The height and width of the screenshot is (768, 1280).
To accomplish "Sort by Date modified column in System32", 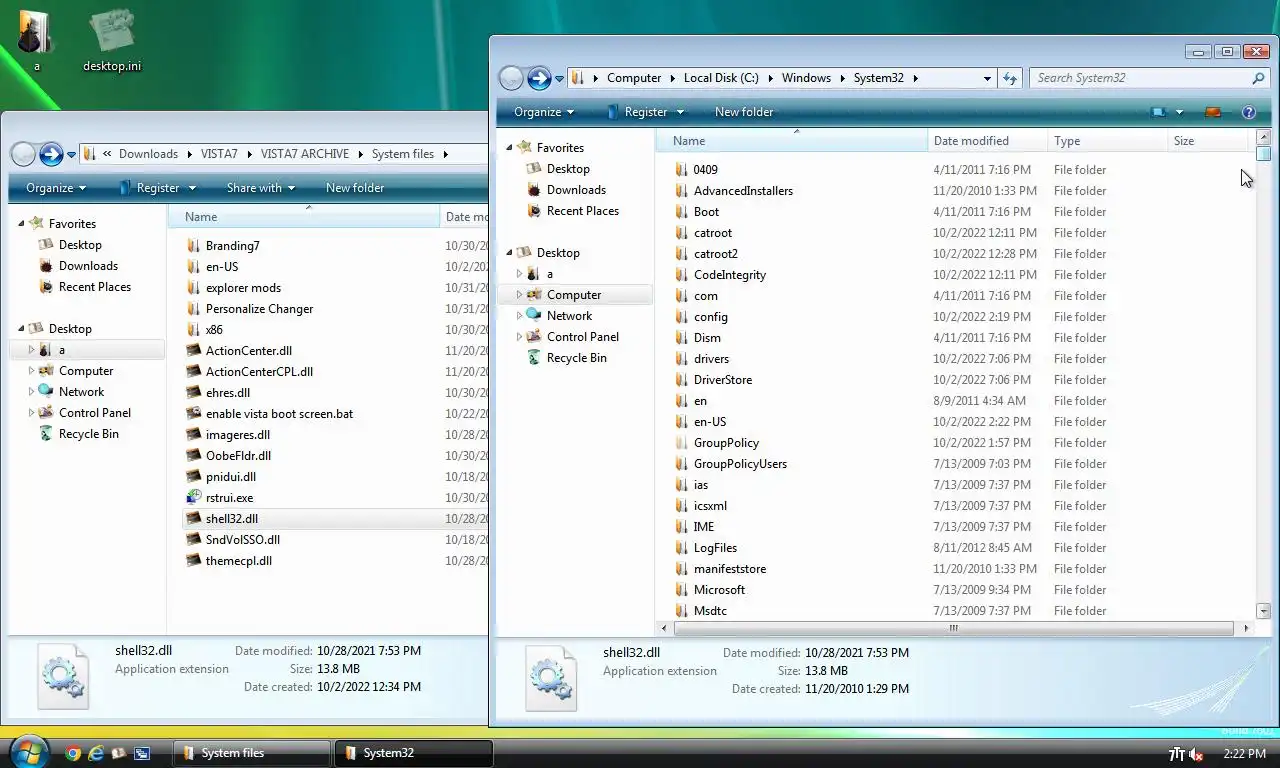I will (987, 141).
